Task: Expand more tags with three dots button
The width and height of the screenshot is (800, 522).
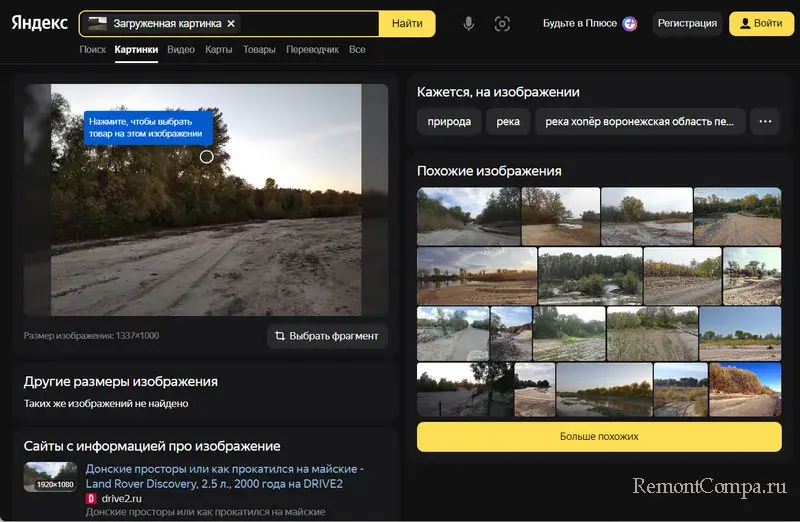Action: click(x=765, y=121)
